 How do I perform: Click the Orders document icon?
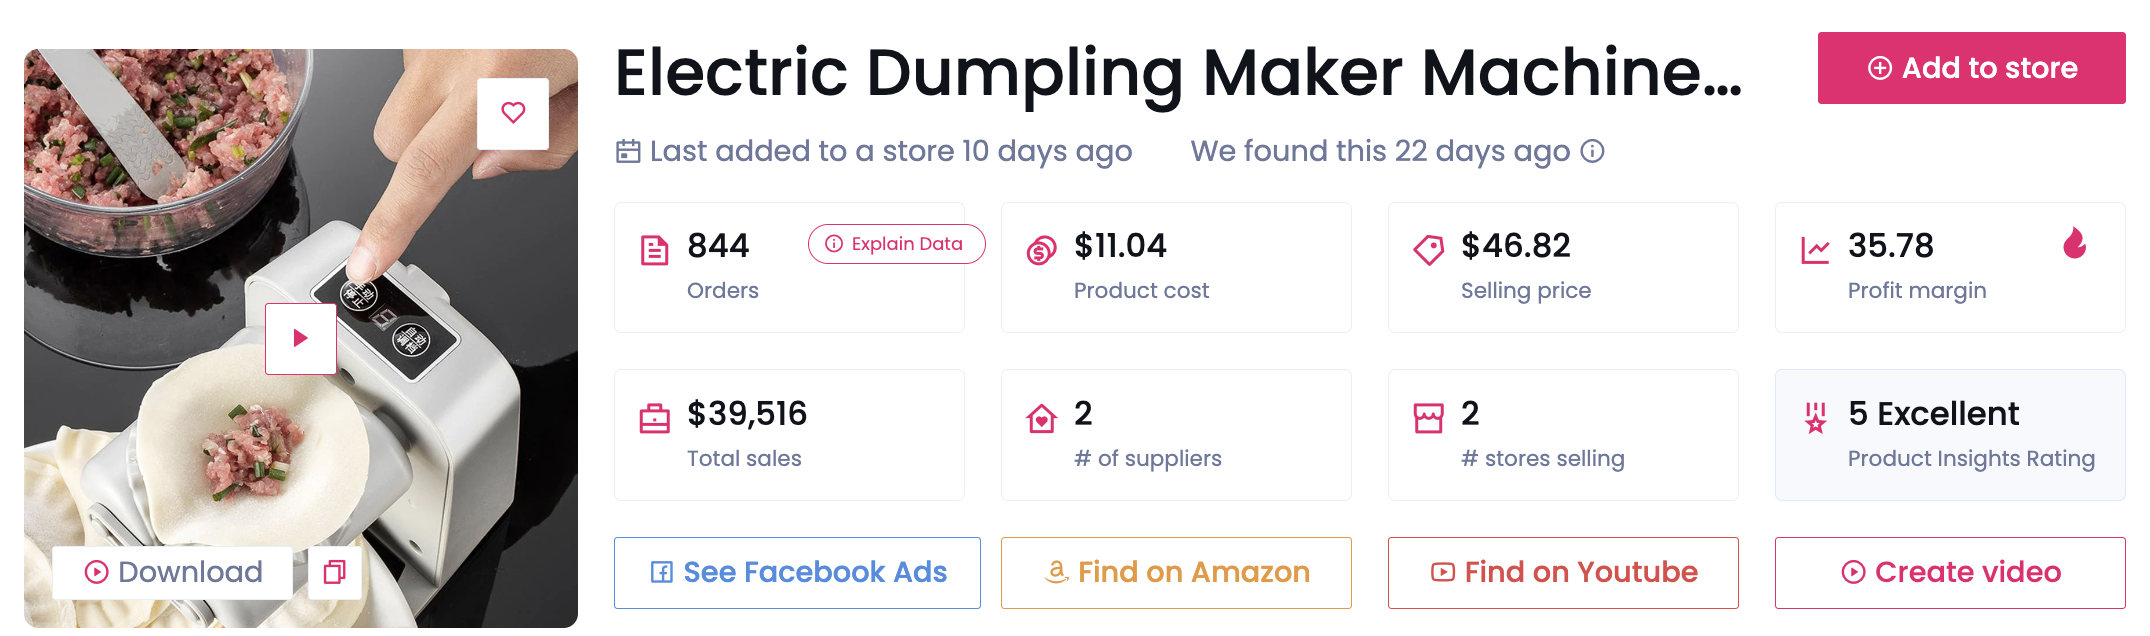click(x=654, y=250)
